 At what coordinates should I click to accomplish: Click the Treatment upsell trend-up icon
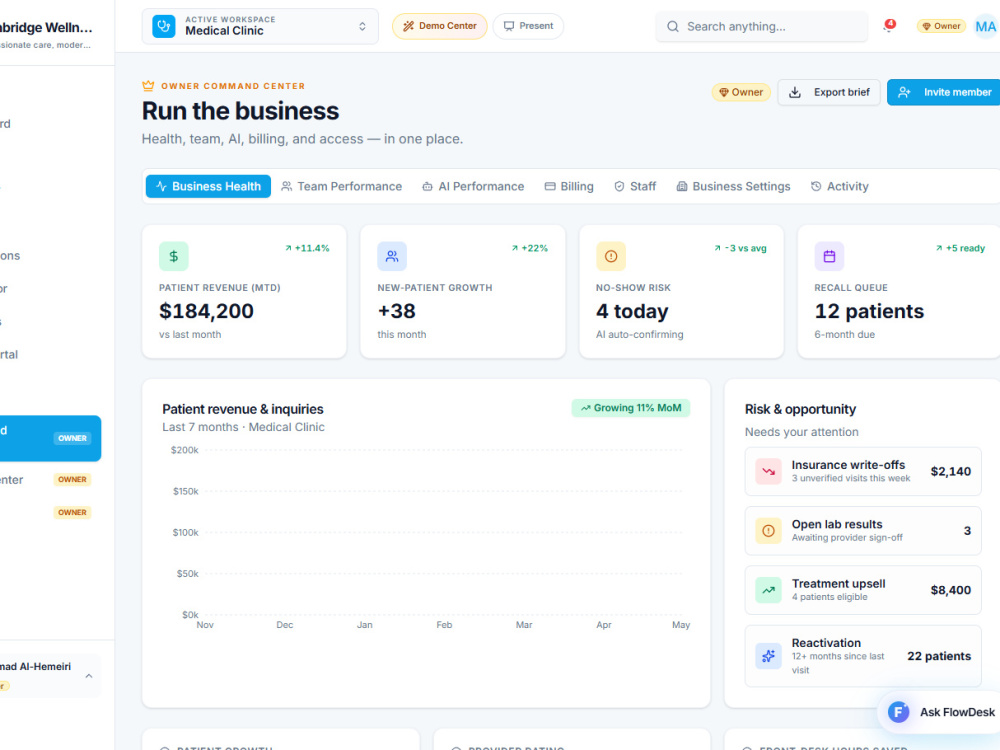768,590
